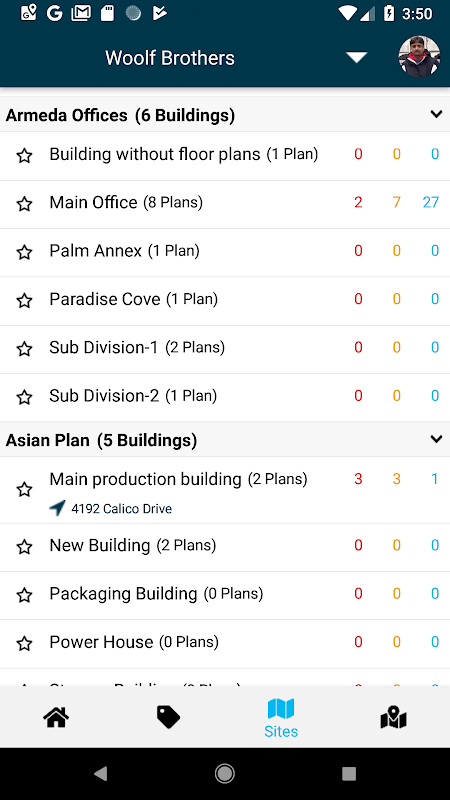Screen dimensions: 450x800
Task: Open the home icon in bottom navigation
Action: 56,718
